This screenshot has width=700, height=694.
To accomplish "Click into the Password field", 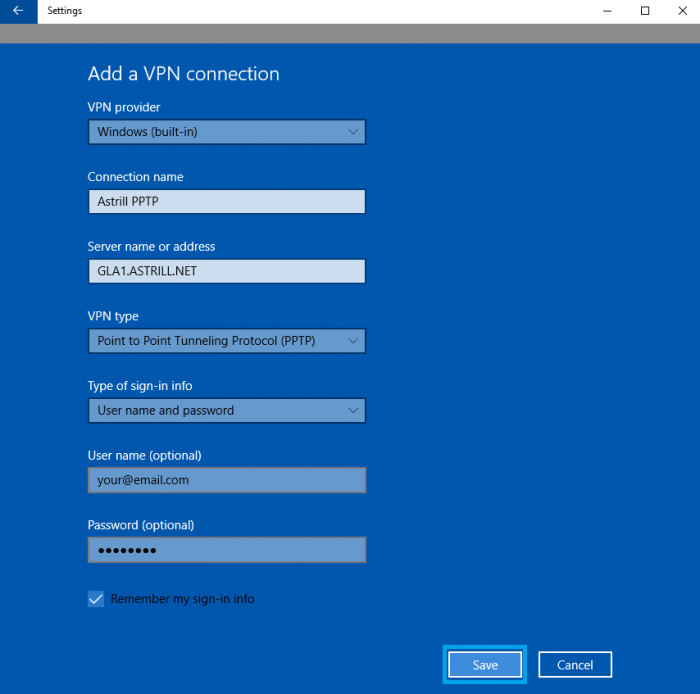I will pyautogui.click(x=226, y=550).
